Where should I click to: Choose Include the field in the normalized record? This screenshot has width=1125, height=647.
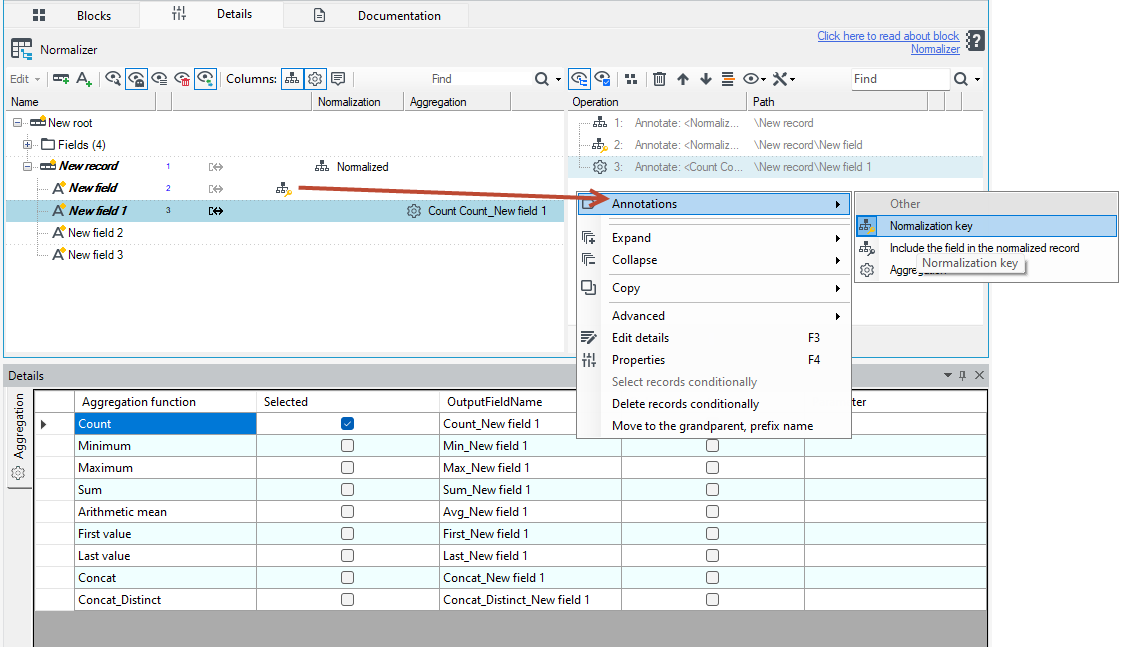[987, 248]
